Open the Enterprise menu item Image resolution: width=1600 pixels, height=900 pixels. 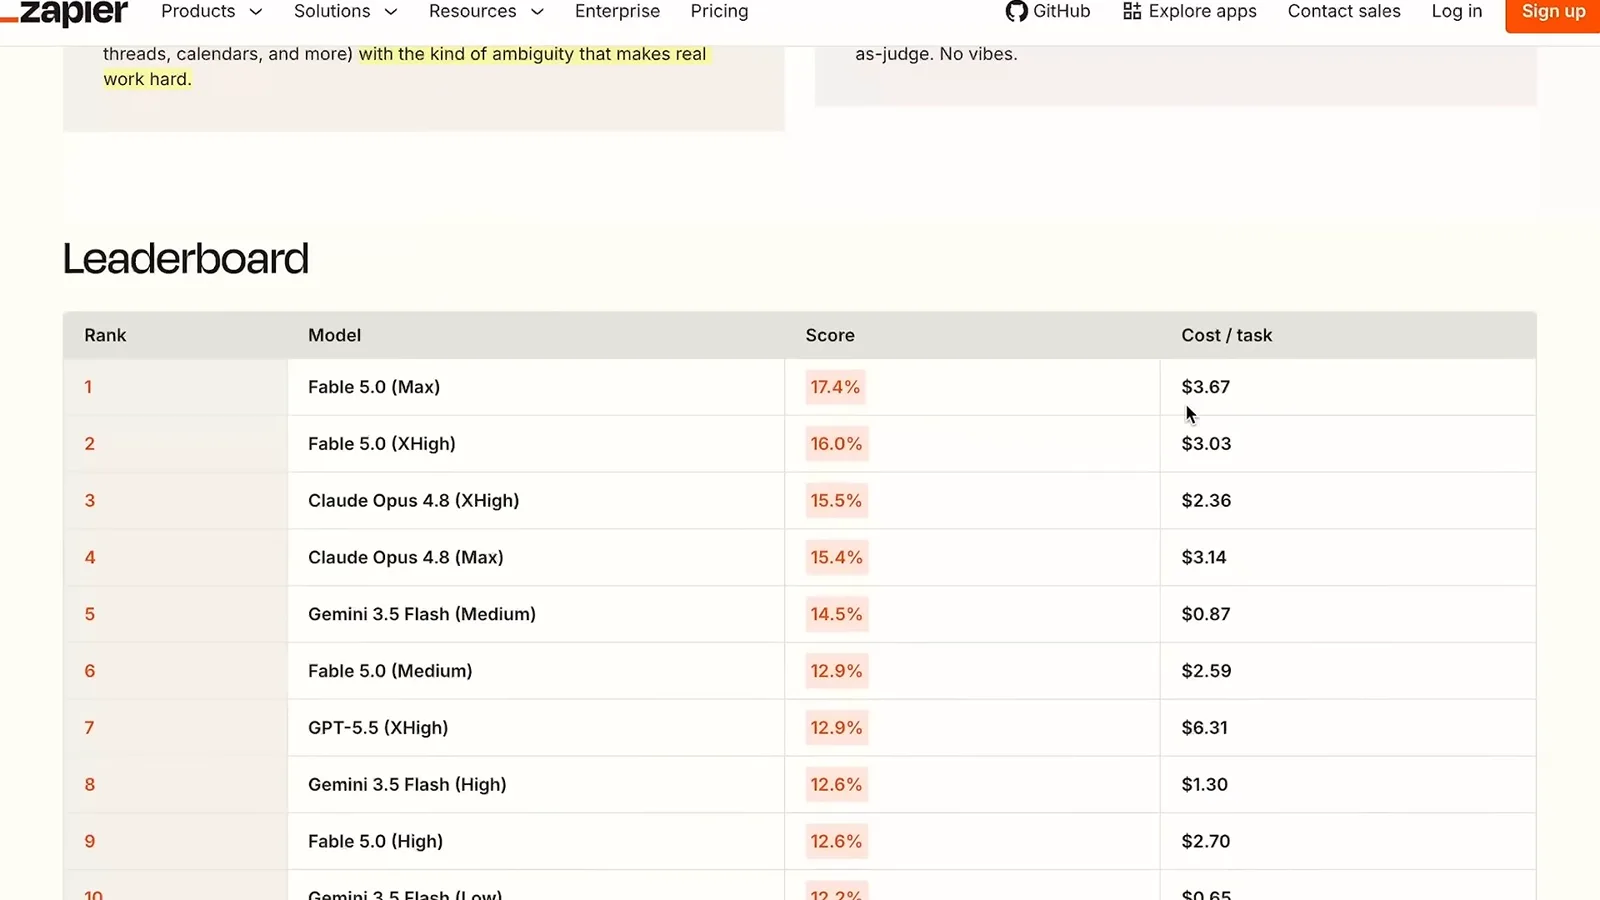(617, 11)
